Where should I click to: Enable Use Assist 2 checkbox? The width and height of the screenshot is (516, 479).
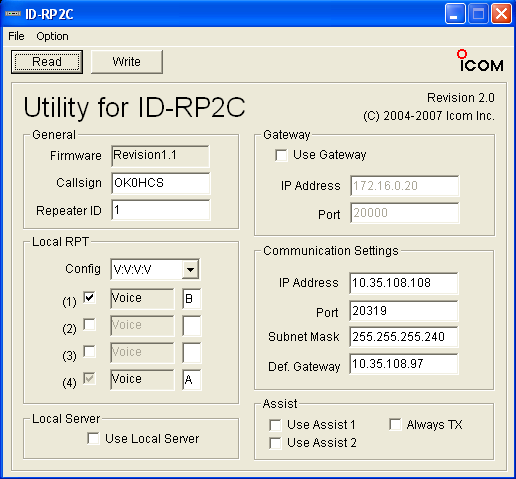(275, 443)
